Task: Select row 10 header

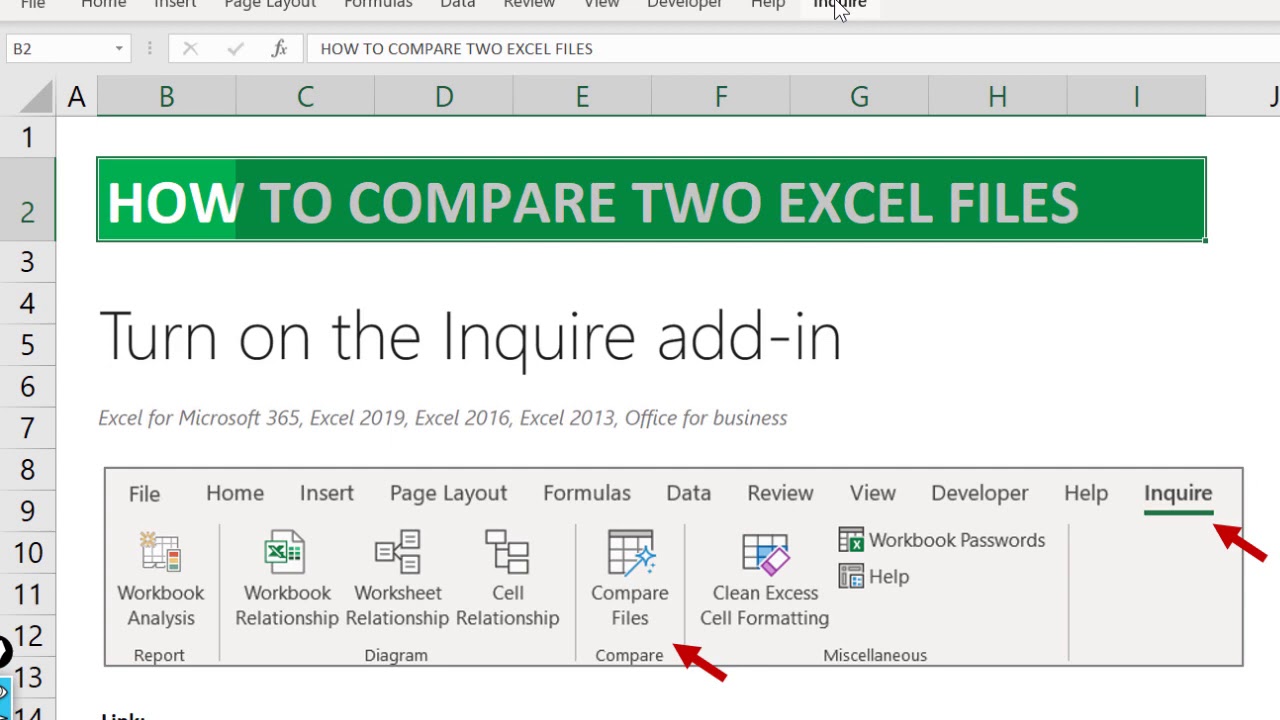Action: point(28,553)
